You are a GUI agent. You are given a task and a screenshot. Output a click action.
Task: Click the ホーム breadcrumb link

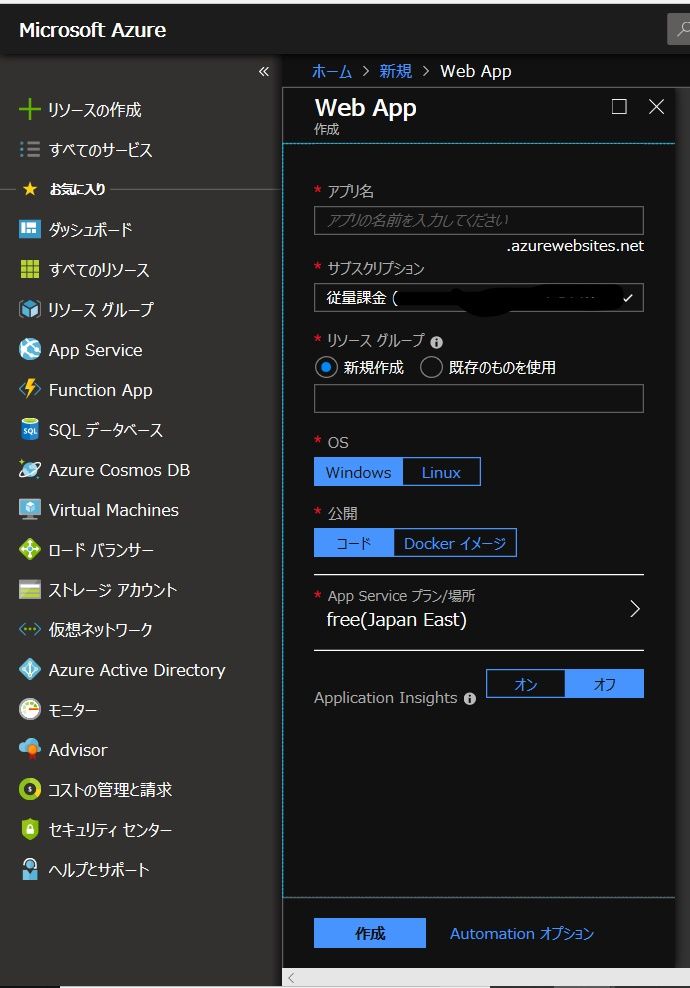[331, 71]
